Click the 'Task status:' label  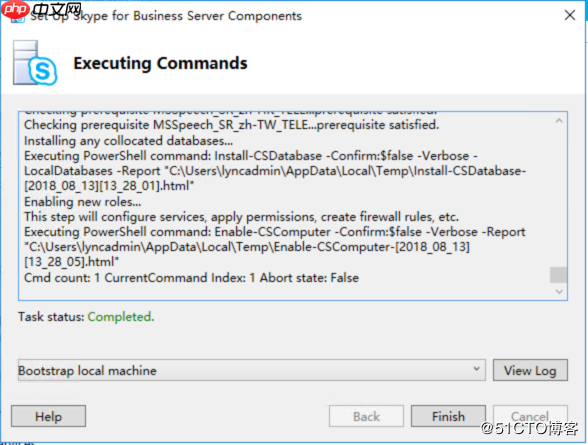click(x=51, y=317)
